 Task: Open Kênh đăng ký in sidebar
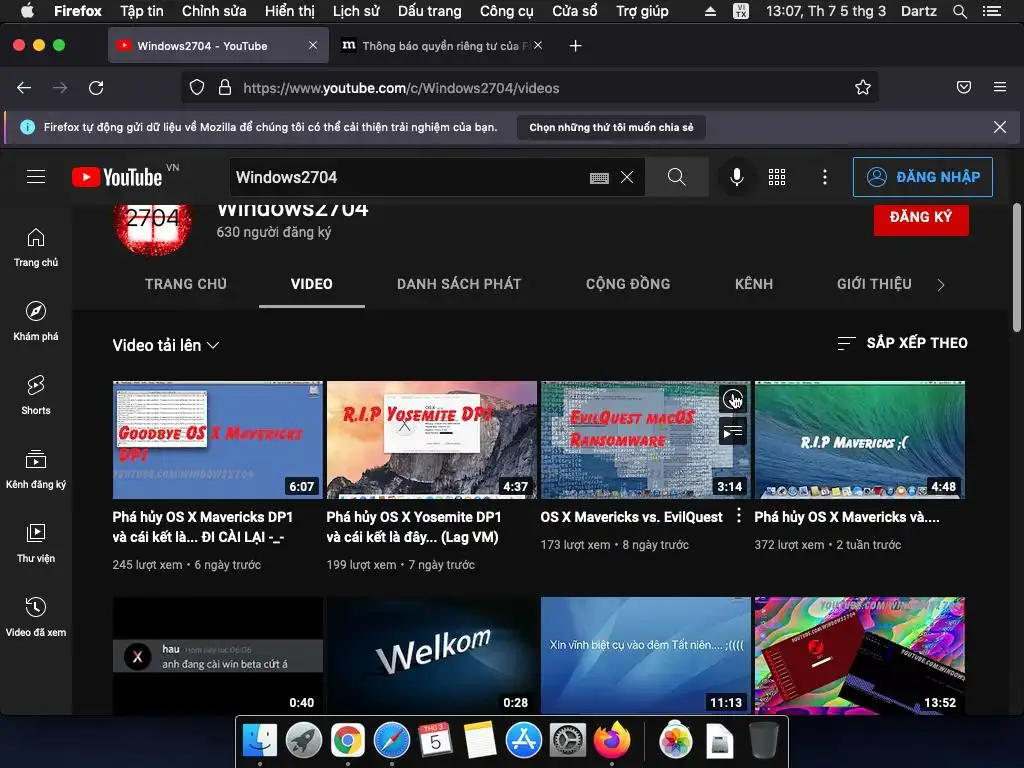36,469
